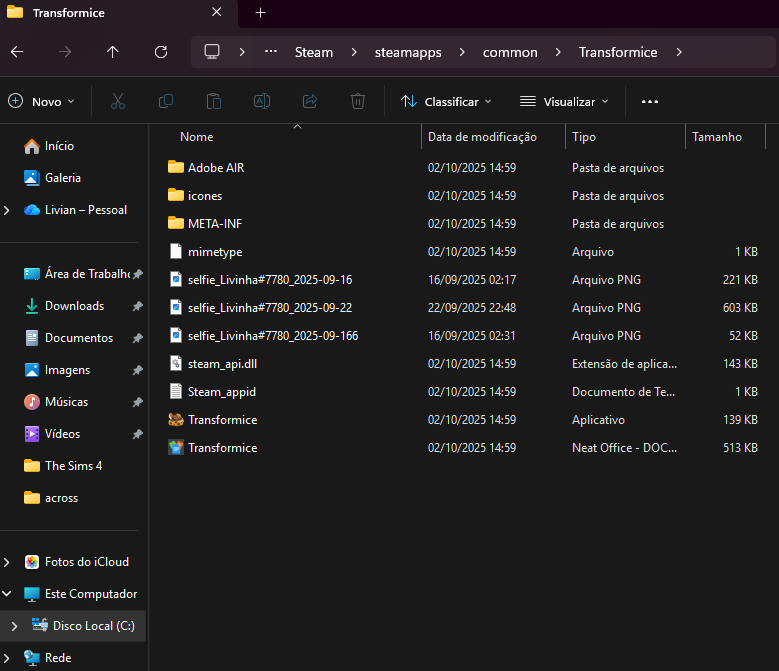Open Músicas in quick access
This screenshot has width=779, height=671.
[56, 402]
